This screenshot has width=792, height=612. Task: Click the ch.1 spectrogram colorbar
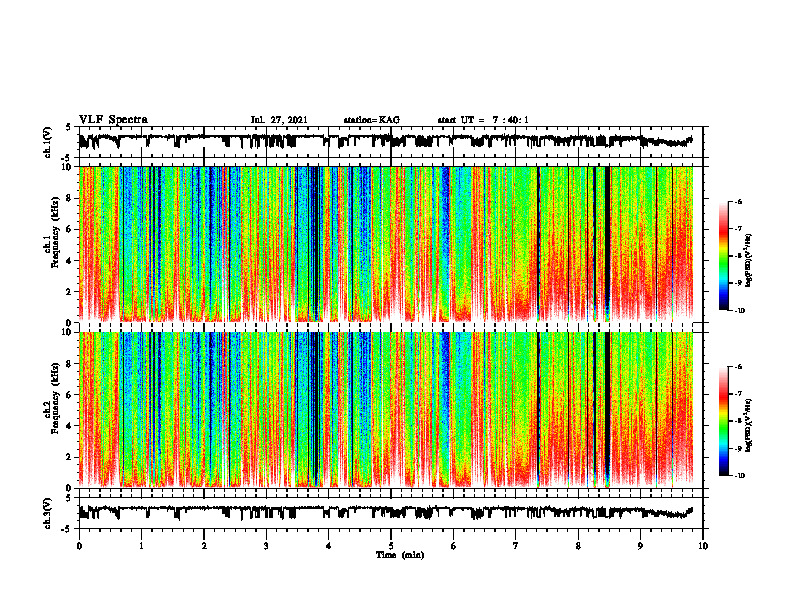coord(723,256)
